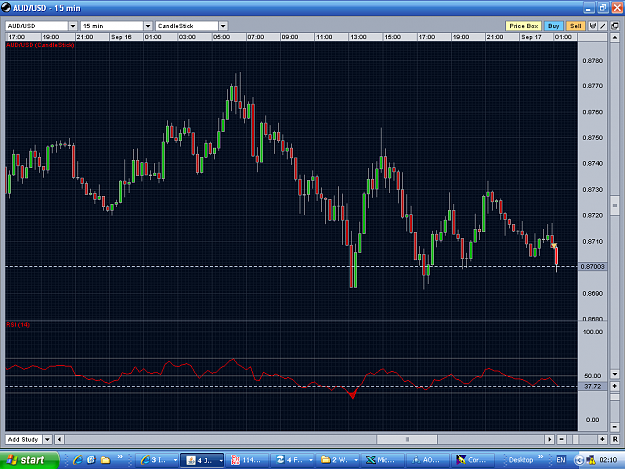Click the 100.00 RSI axis label
This screenshot has width=625, height=469.
point(592,332)
